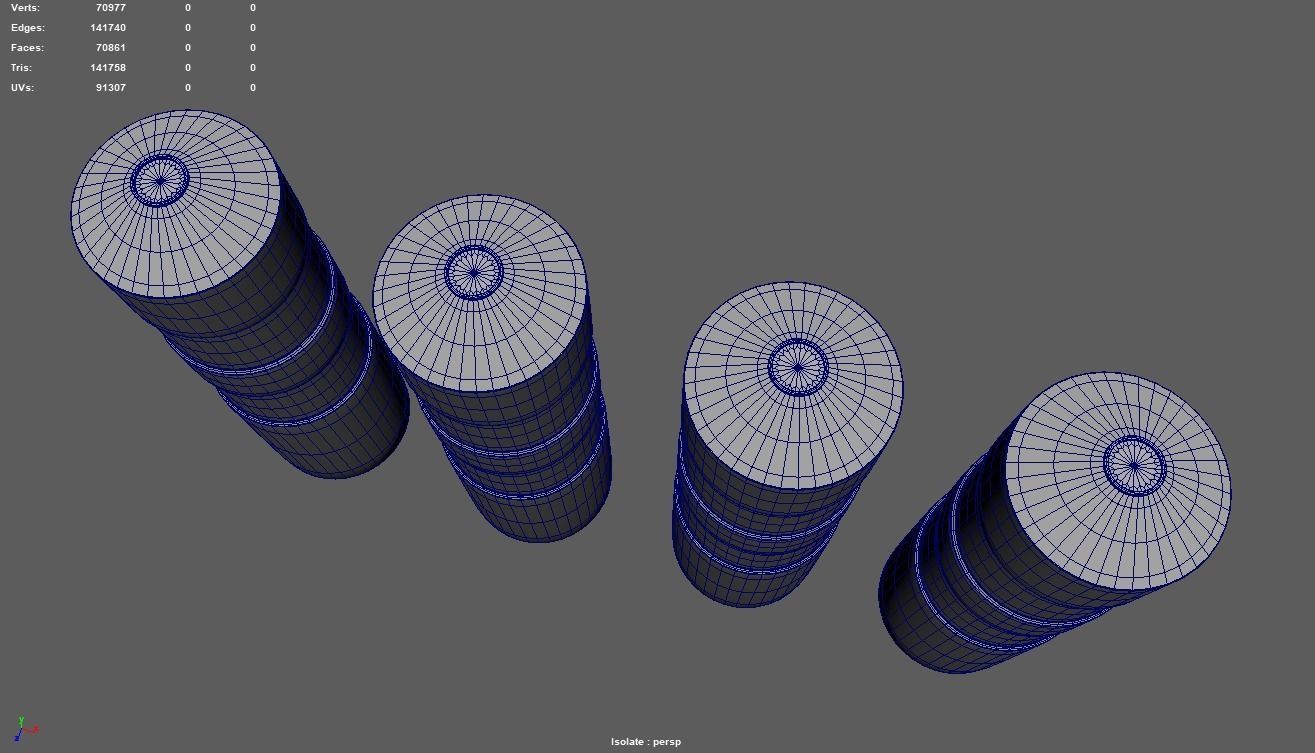Click the "Faces:" heads-up display label

(x=27, y=48)
